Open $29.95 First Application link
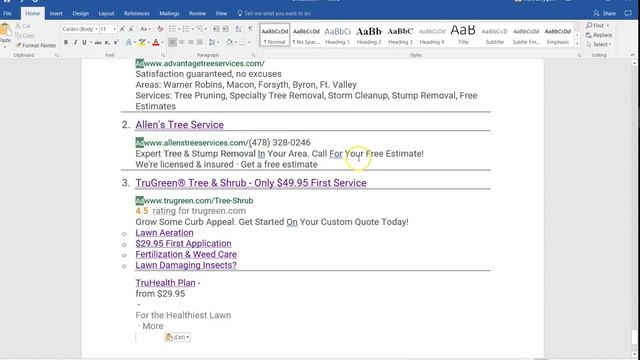This screenshot has height=360, width=640. [x=183, y=244]
